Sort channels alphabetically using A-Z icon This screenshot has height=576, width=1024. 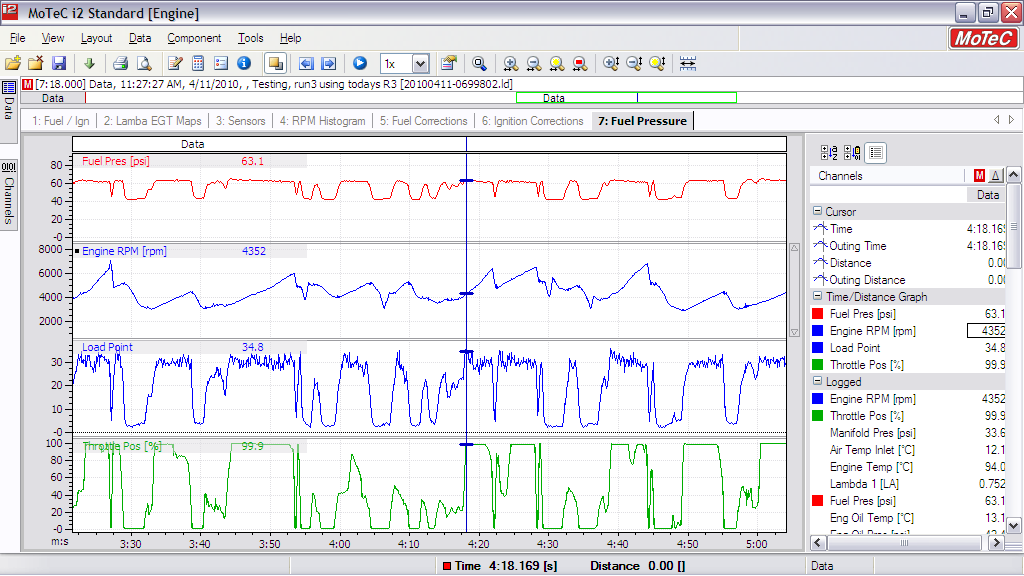pos(828,153)
